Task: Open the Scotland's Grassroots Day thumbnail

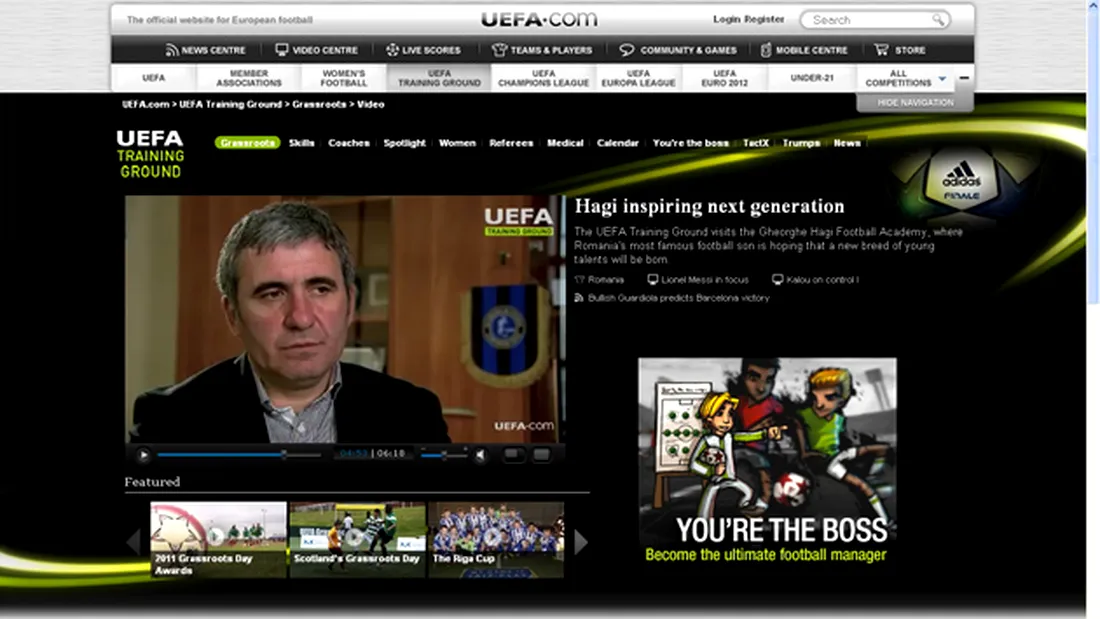Action: 357,539
